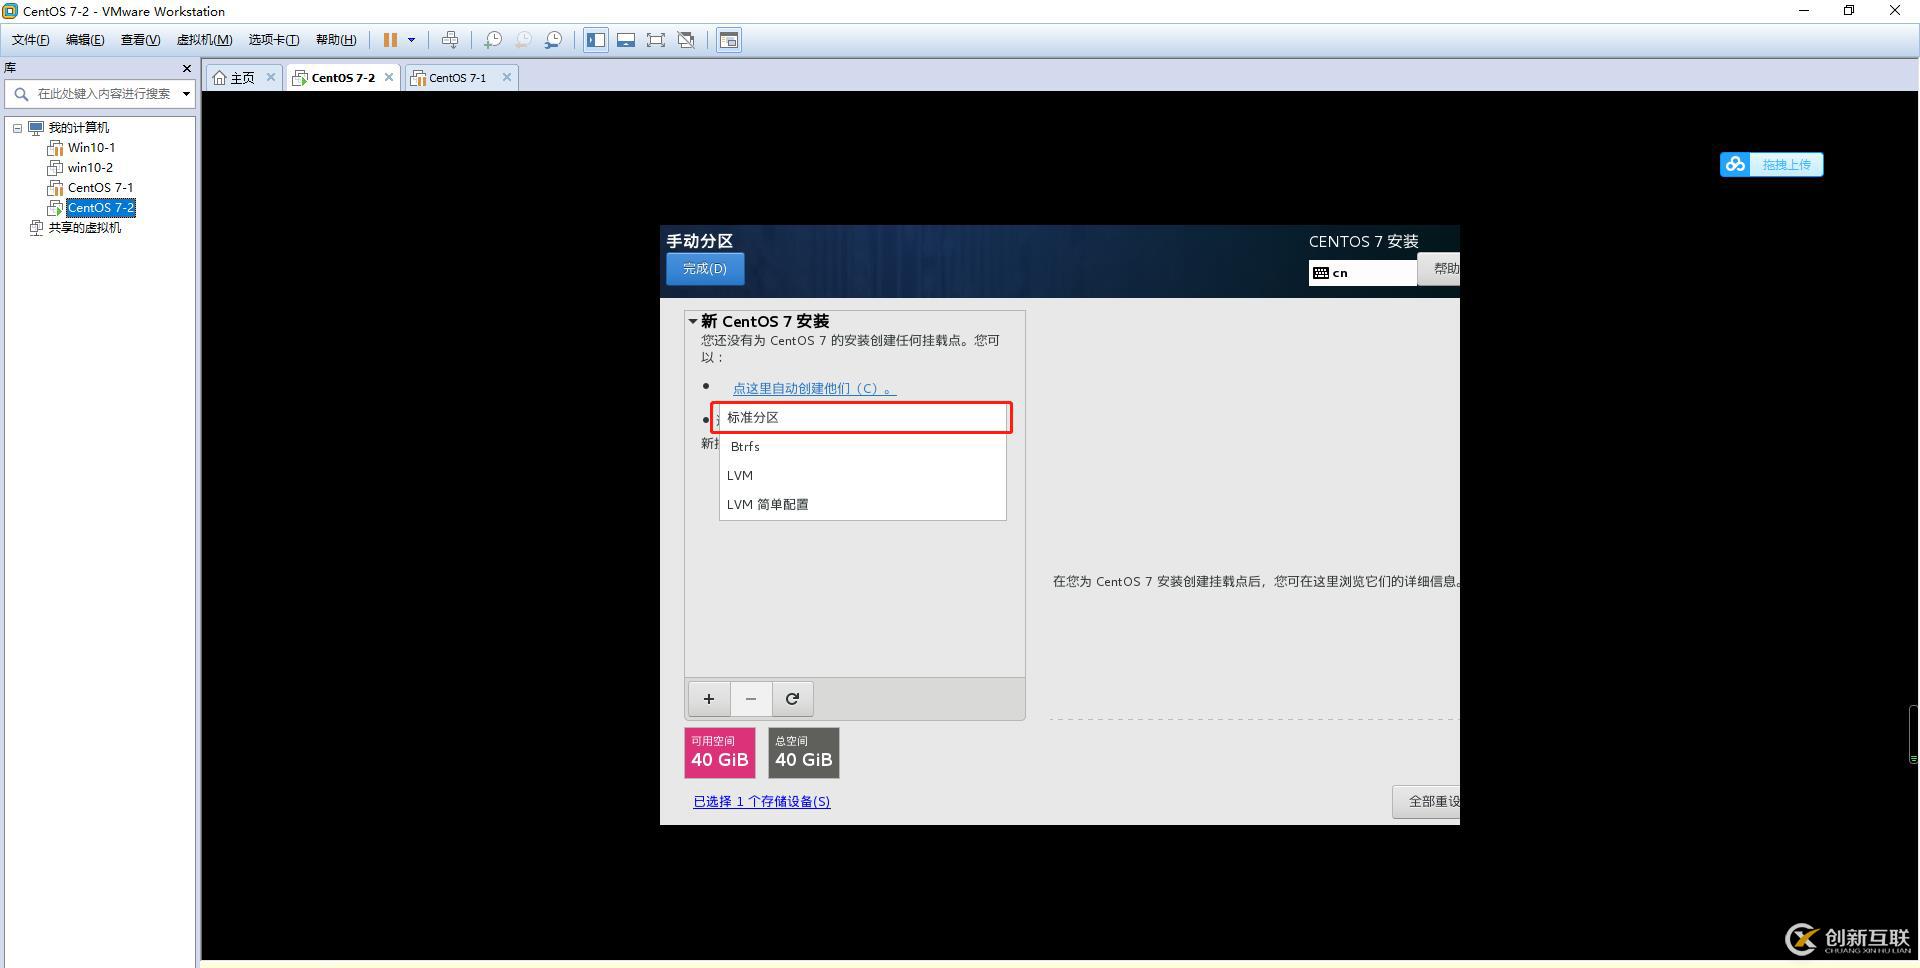Toggle the library sidebar view icon
Screen dimensions: 1920x968
point(596,40)
